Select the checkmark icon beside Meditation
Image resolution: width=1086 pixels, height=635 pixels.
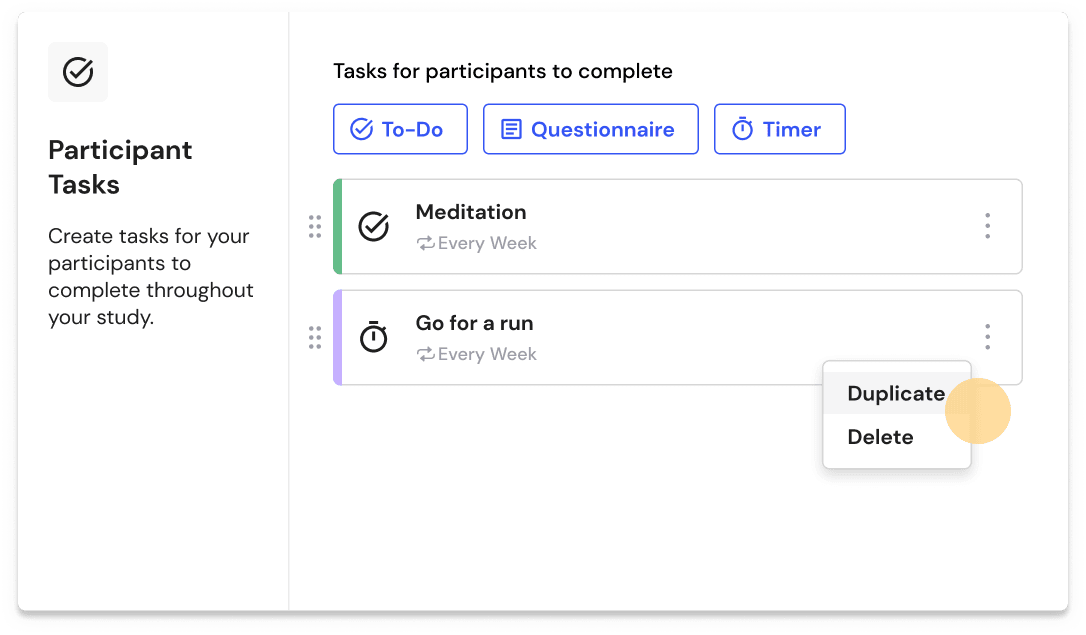pos(373,227)
